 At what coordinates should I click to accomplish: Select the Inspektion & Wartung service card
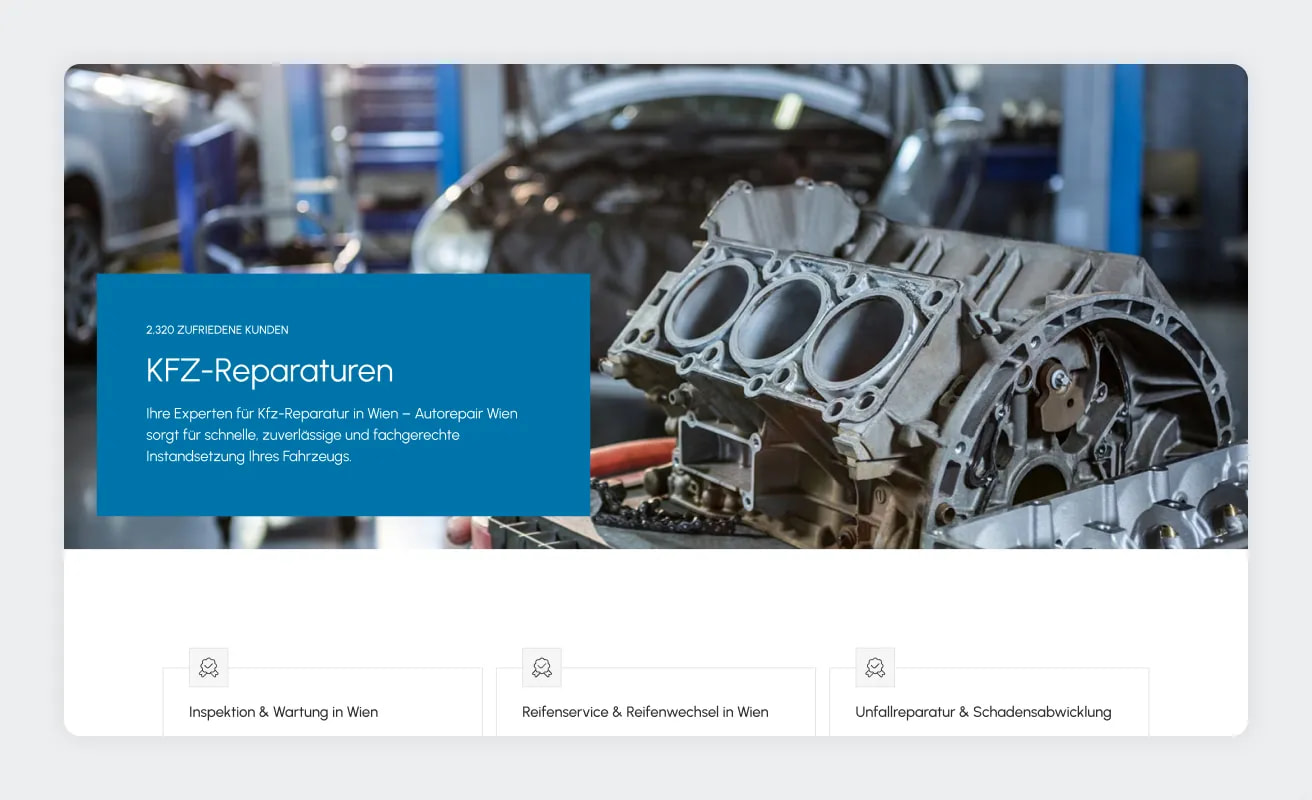(322, 700)
